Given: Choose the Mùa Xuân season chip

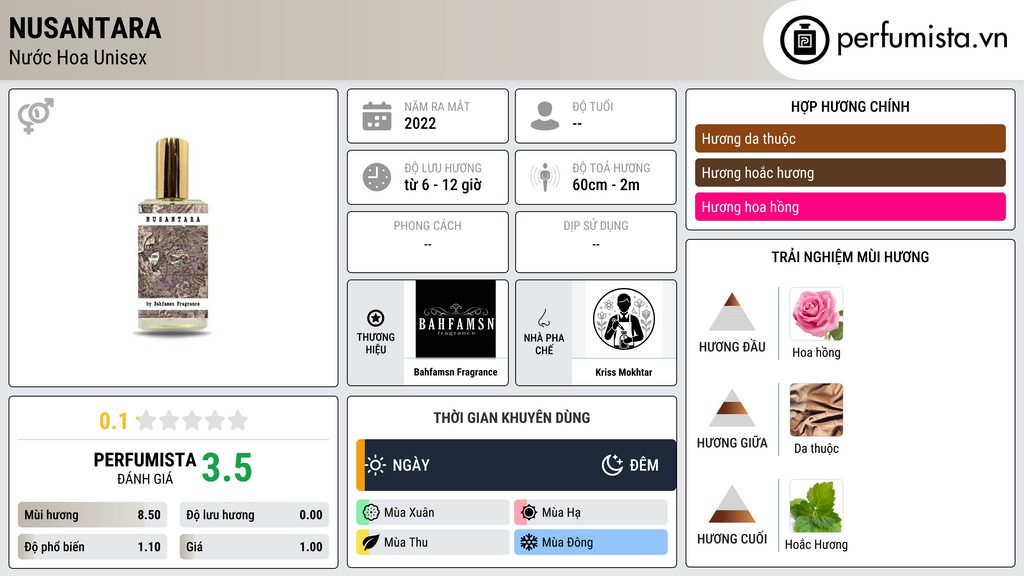Looking at the screenshot, I should [x=433, y=513].
